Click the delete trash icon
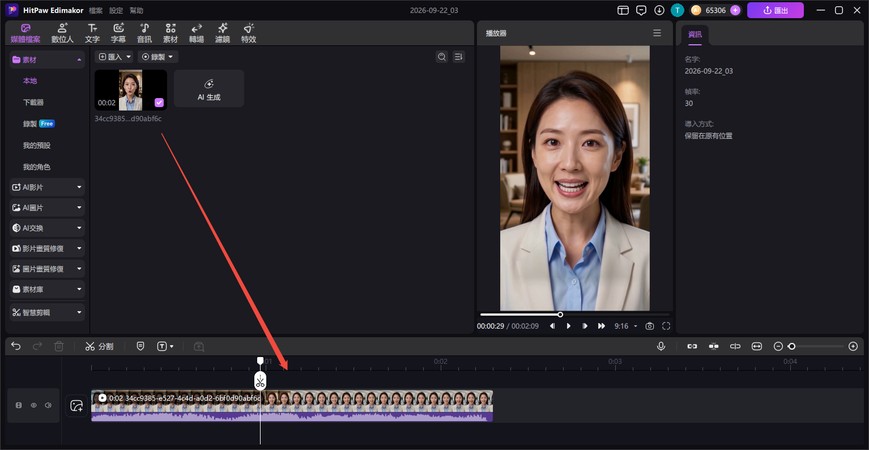 pyautogui.click(x=59, y=346)
